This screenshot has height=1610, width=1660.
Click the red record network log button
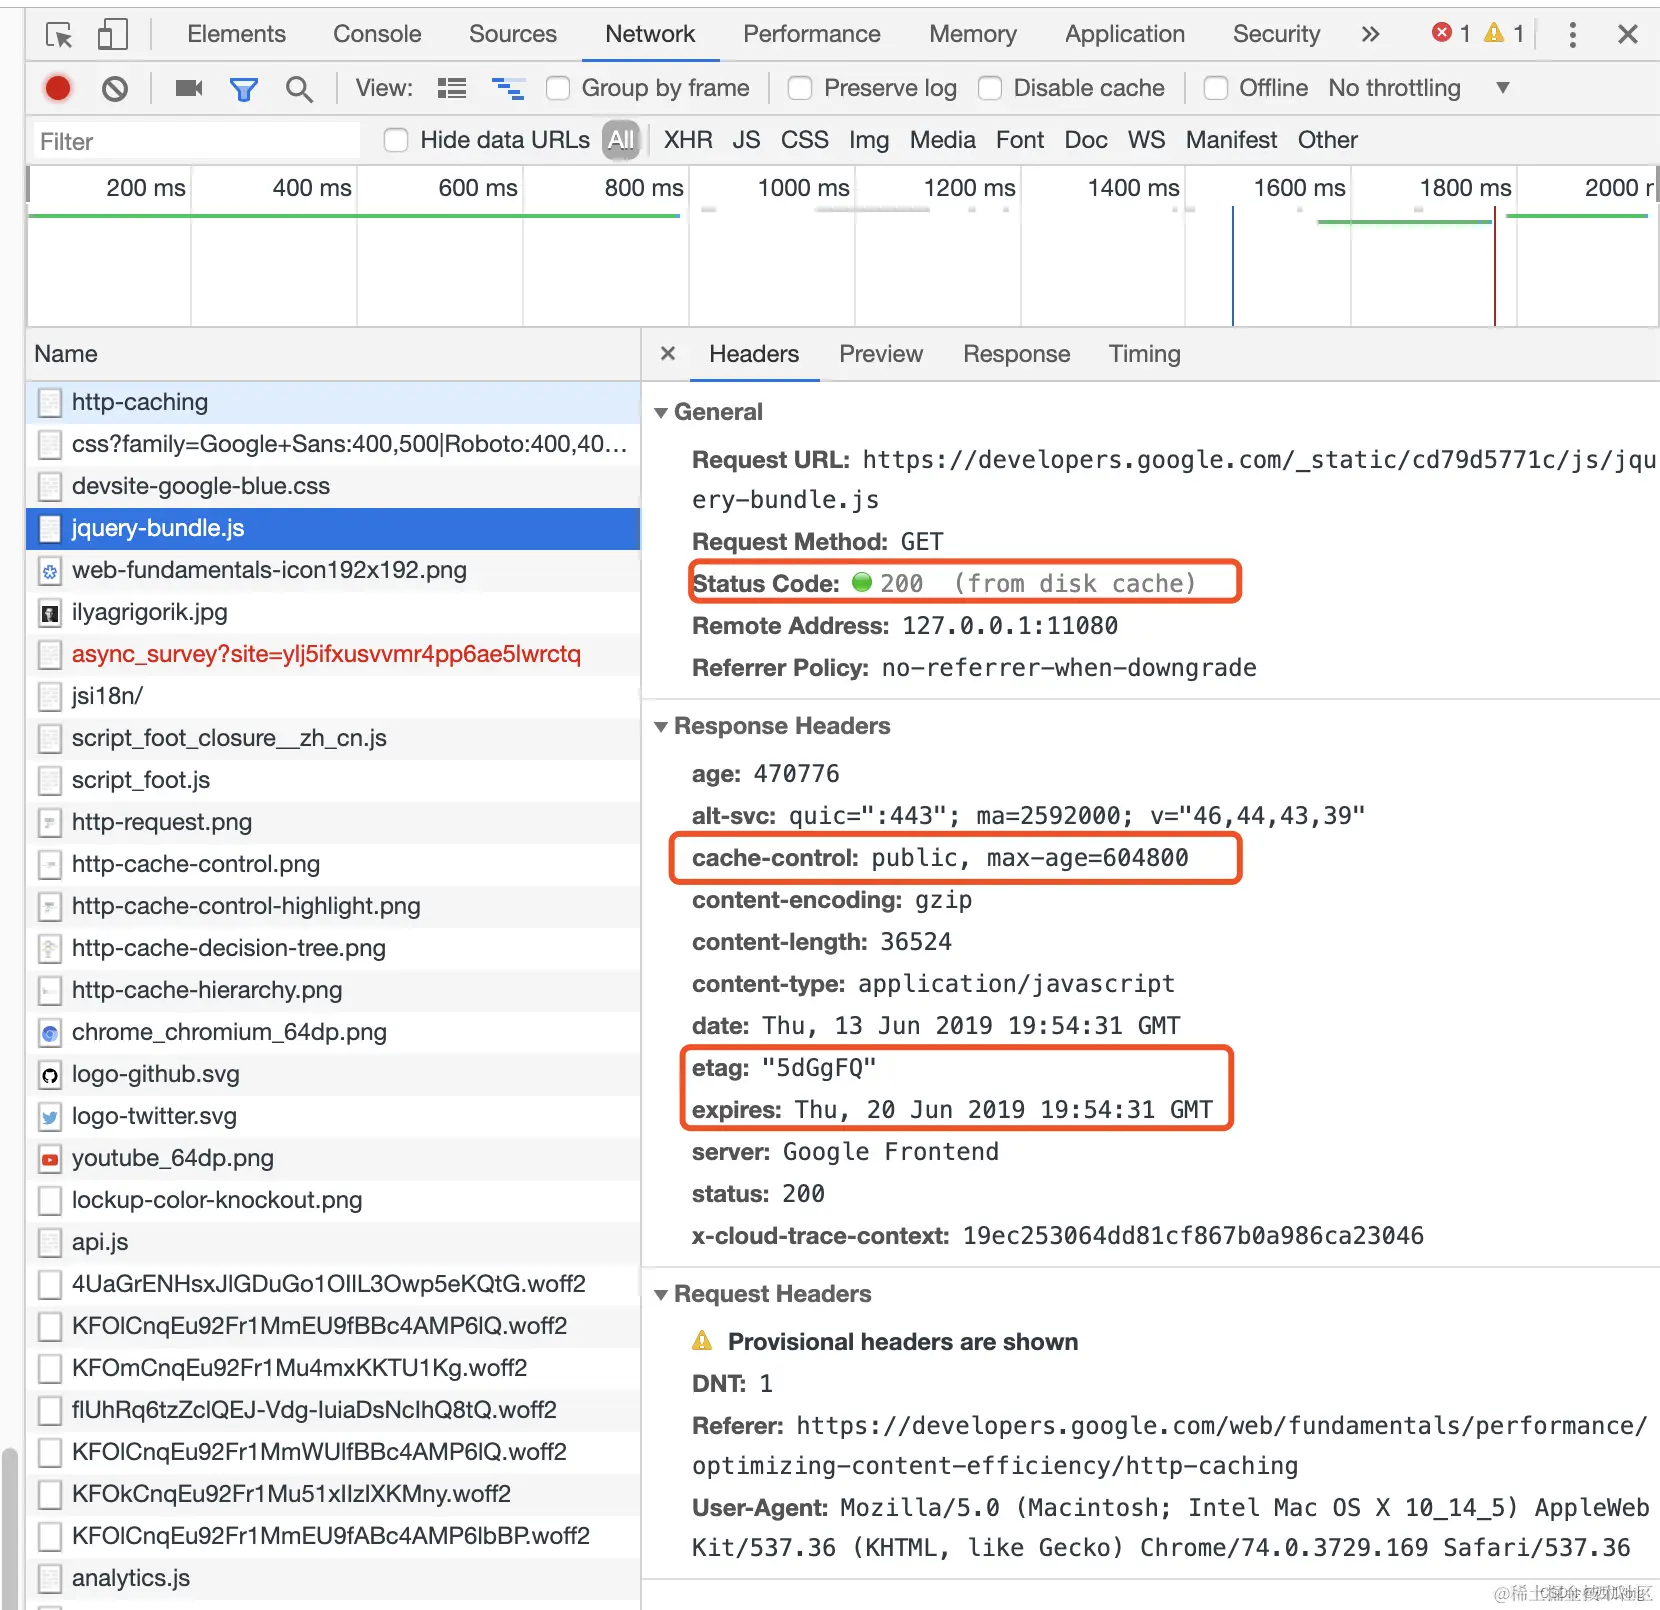[58, 89]
